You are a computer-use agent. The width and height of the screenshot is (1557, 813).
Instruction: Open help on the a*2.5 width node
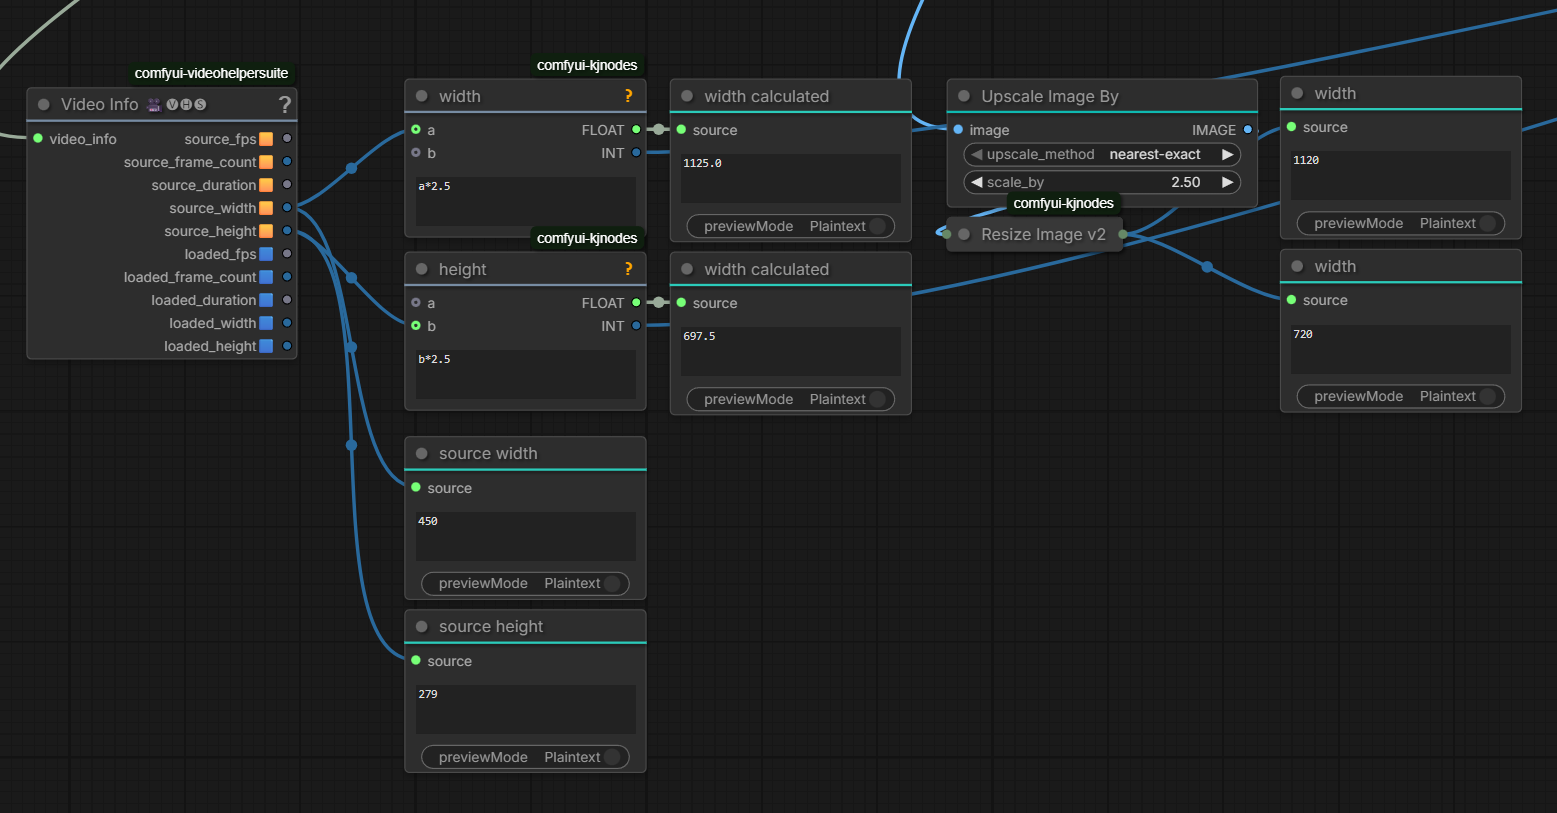628,96
